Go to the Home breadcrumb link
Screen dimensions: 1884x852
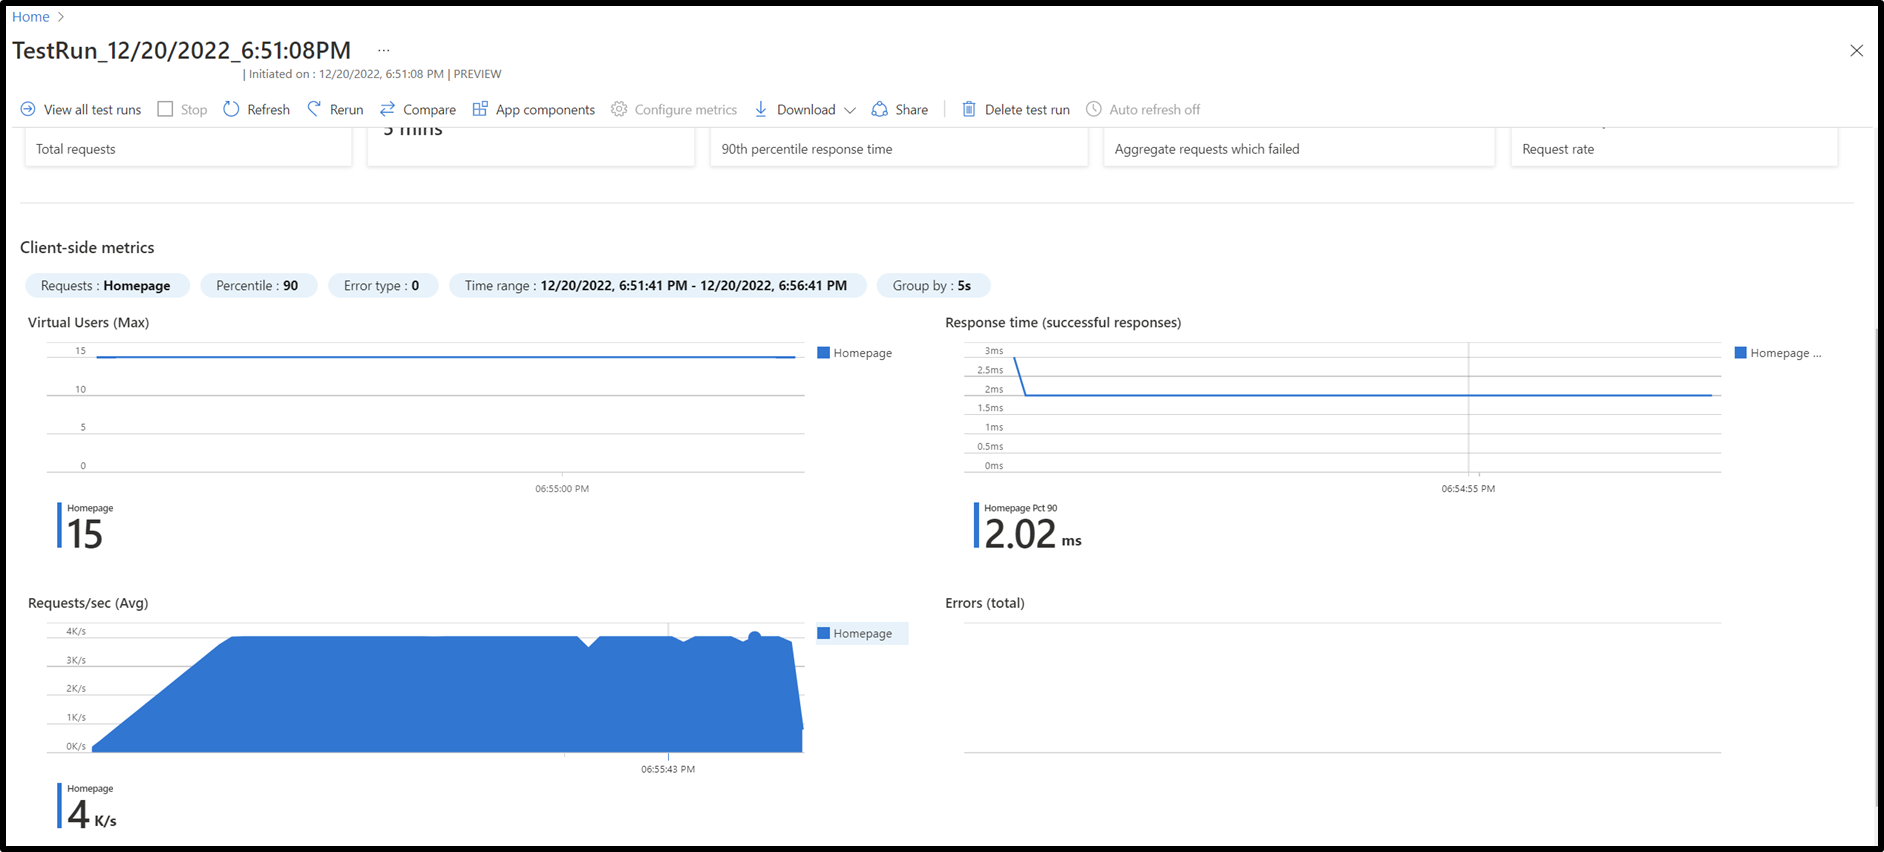coord(30,17)
